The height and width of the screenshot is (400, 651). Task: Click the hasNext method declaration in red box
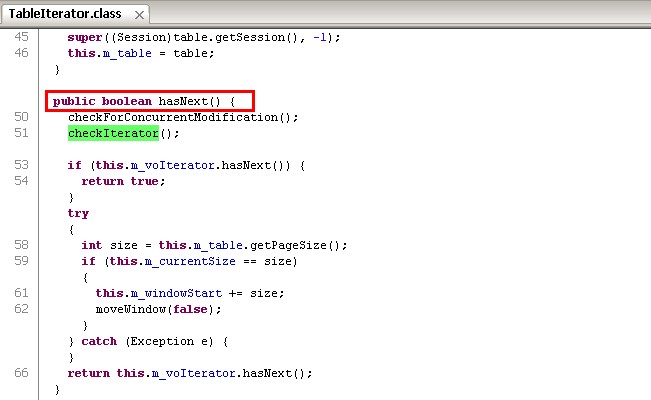pos(150,101)
